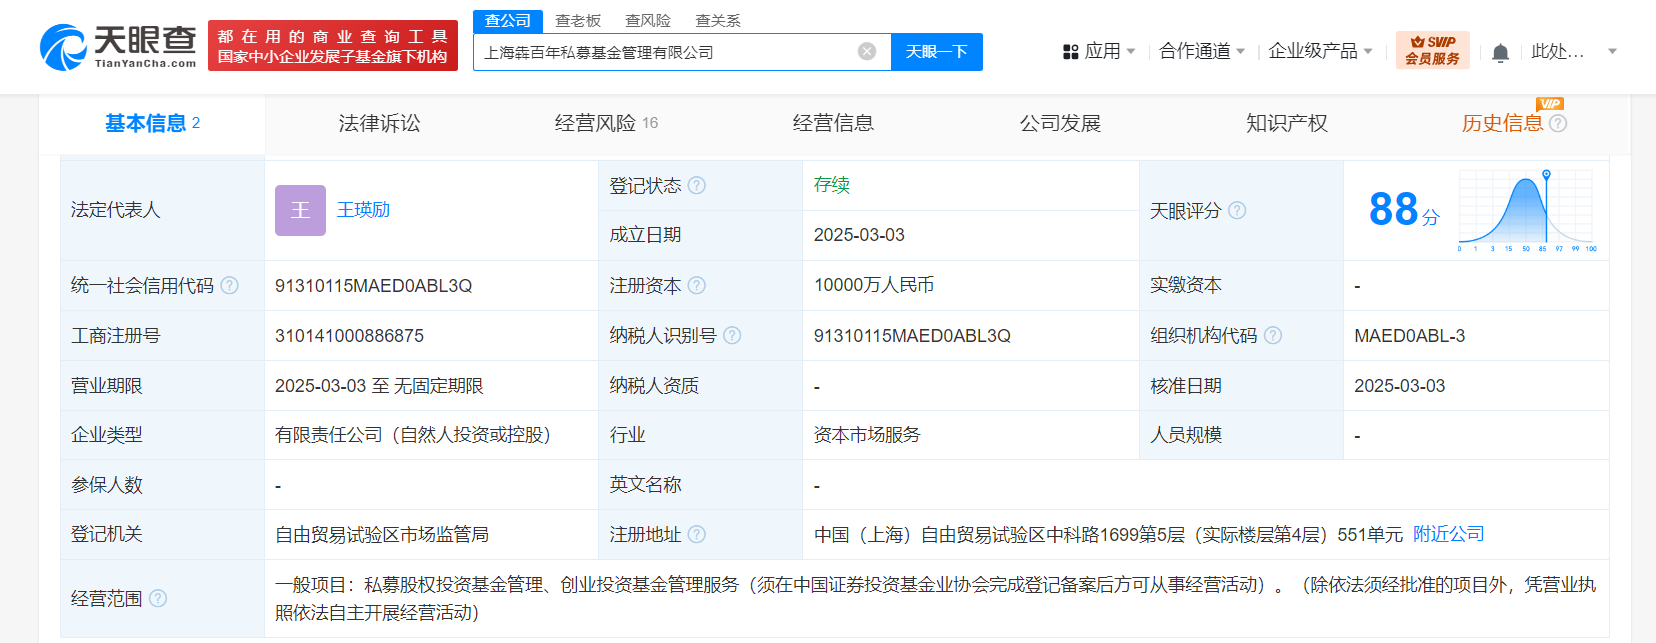Expand the 合作通道 dropdown
The image size is (1656, 643).
tap(1202, 51)
